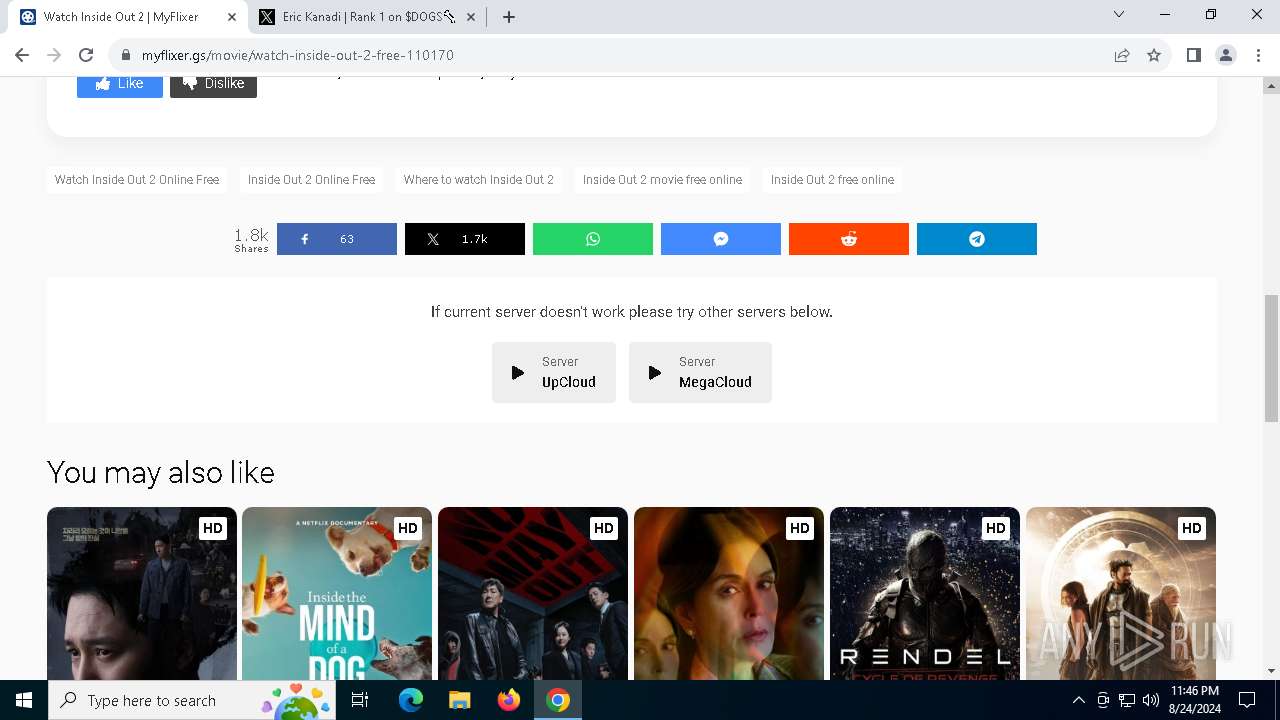Close the Eric Kanadi tab
This screenshot has height=720, width=1280.
pos(471,17)
